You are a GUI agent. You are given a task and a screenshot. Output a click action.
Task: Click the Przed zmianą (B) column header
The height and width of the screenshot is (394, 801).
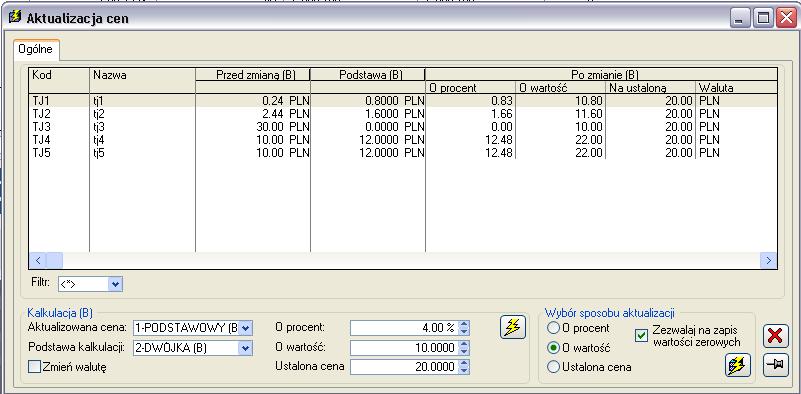[x=253, y=75]
